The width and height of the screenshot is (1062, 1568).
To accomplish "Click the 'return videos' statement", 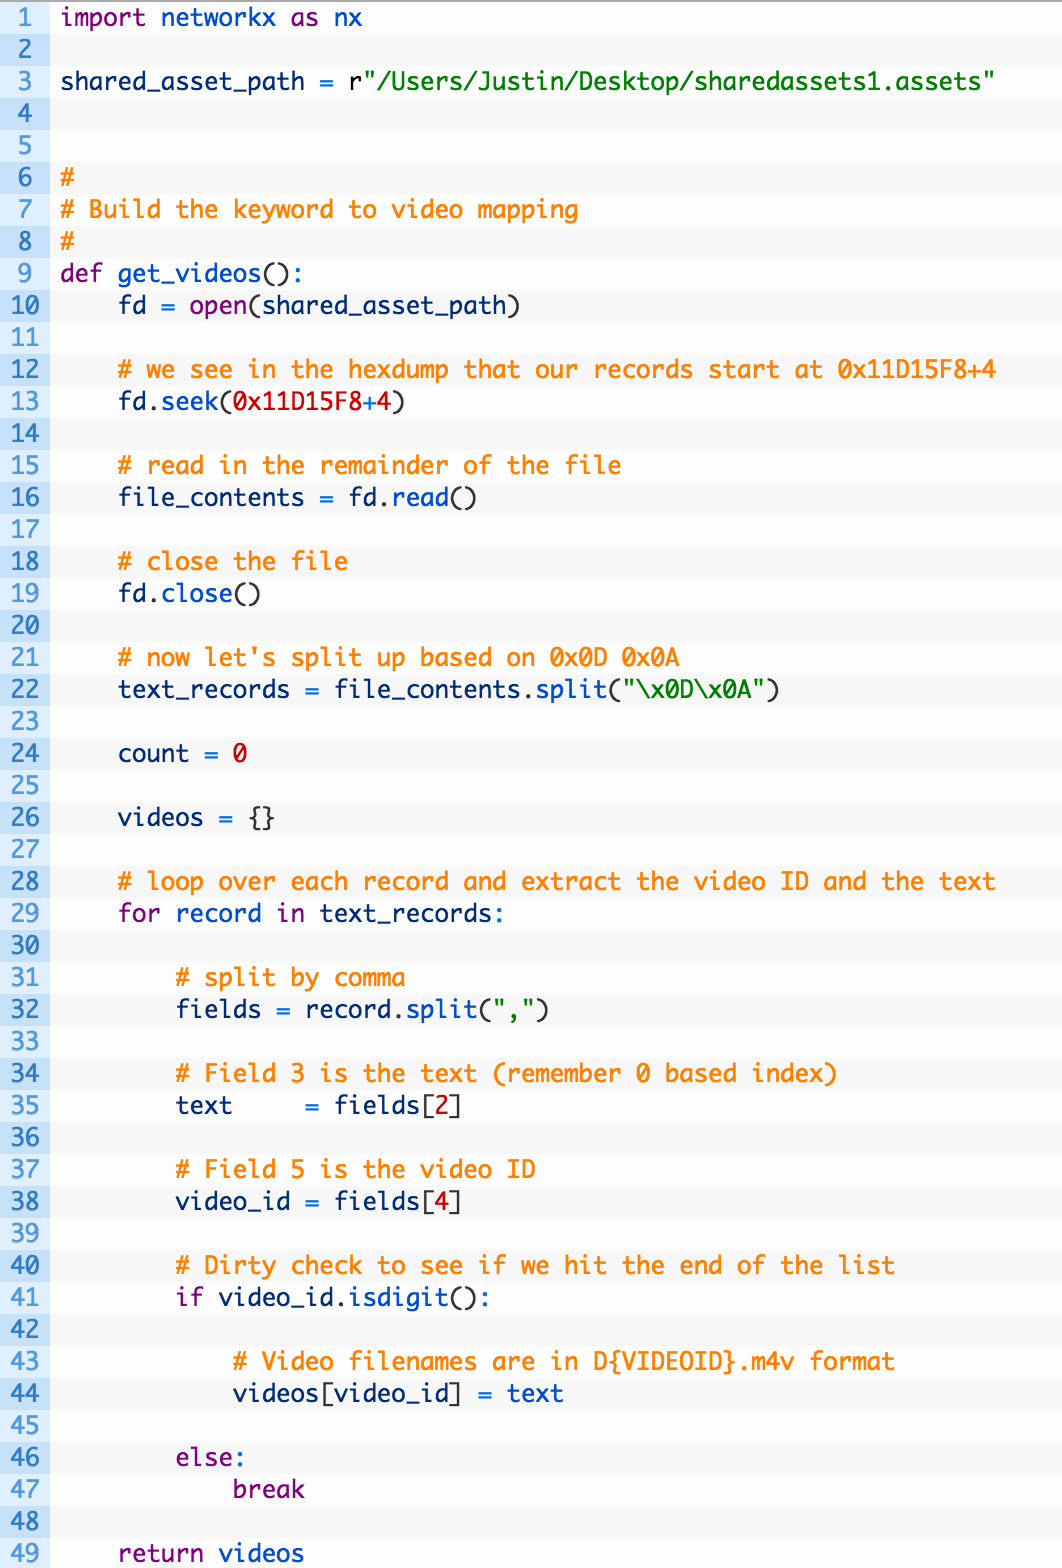I will coord(211,1553).
